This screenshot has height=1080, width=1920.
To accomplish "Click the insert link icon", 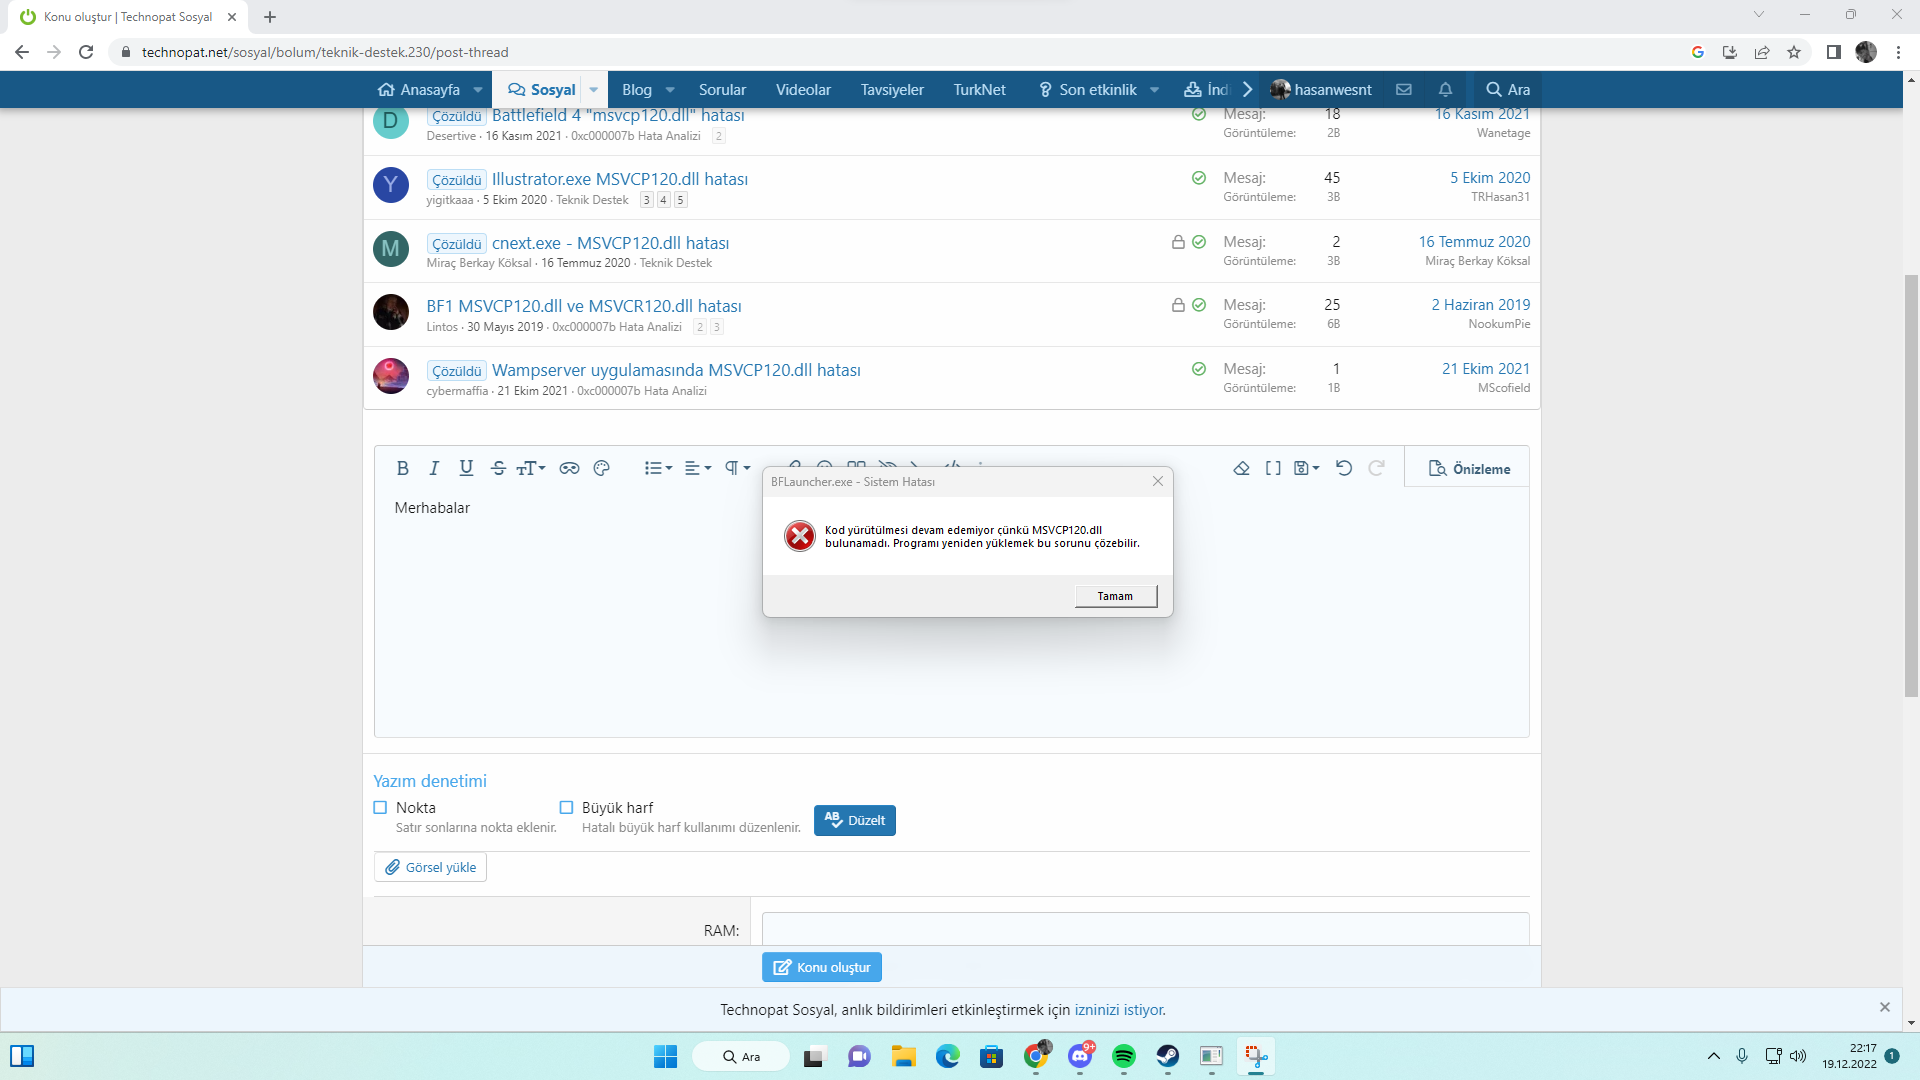I will (x=569, y=468).
